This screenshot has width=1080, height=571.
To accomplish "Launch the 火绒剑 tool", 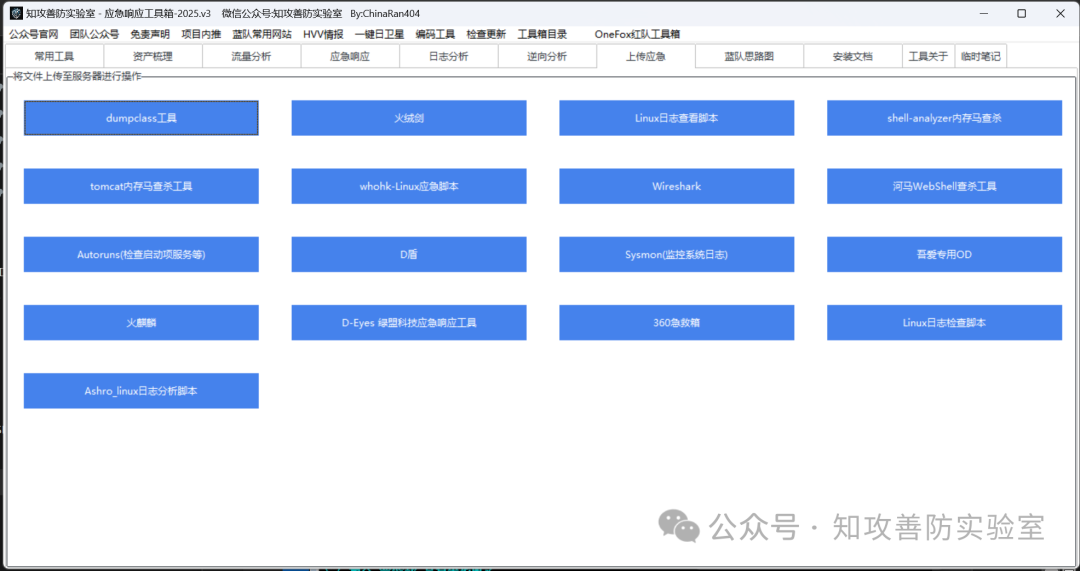I will pos(409,118).
